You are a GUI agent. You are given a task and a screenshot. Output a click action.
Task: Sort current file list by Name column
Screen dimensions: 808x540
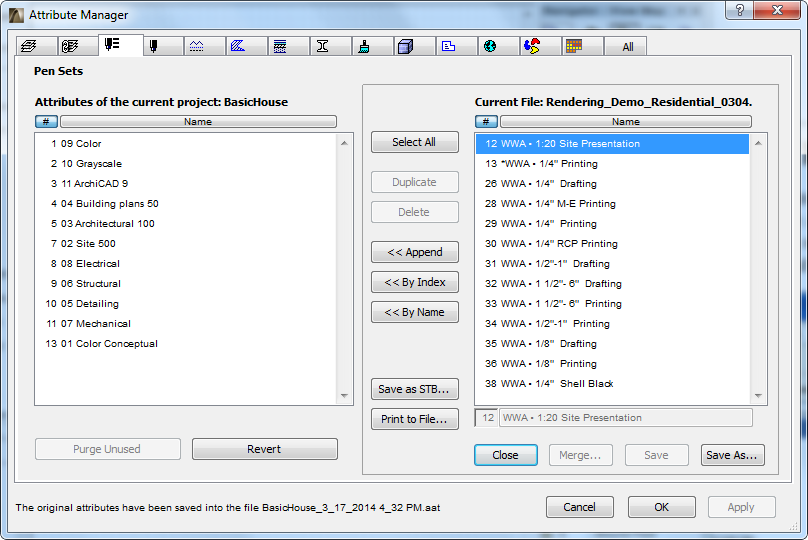point(626,122)
